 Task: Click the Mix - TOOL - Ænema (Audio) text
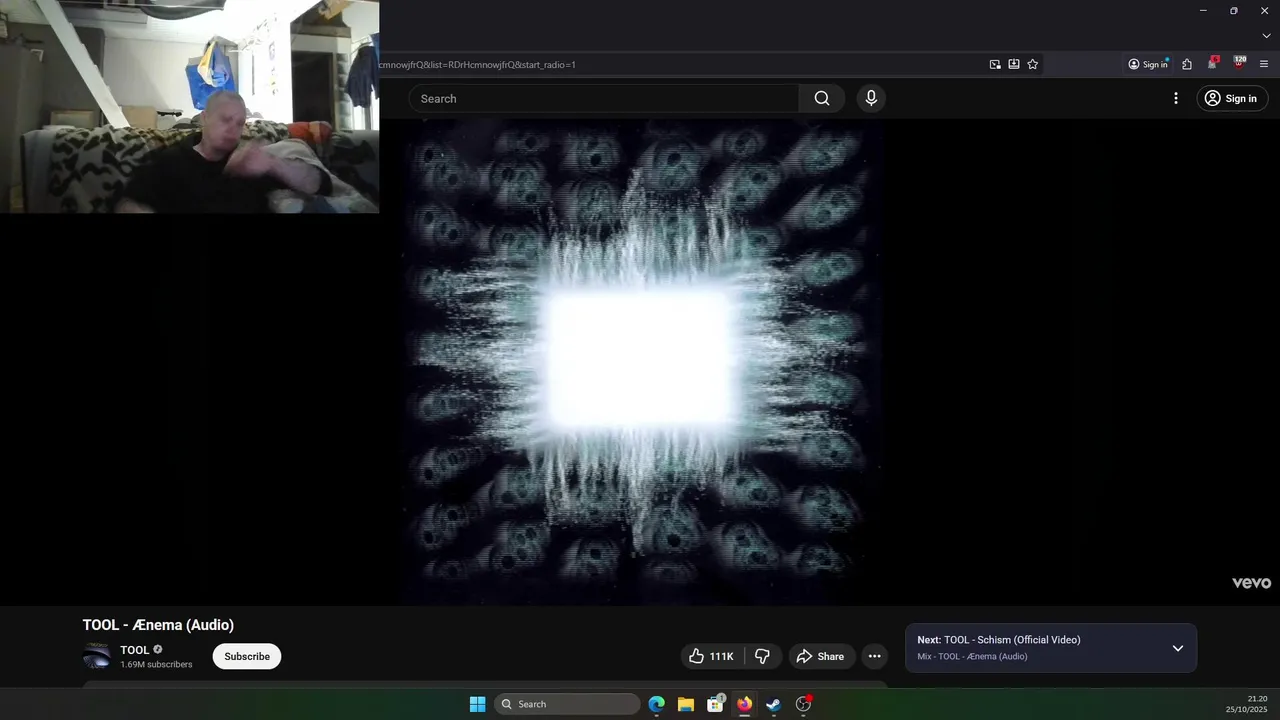[x=972, y=657]
